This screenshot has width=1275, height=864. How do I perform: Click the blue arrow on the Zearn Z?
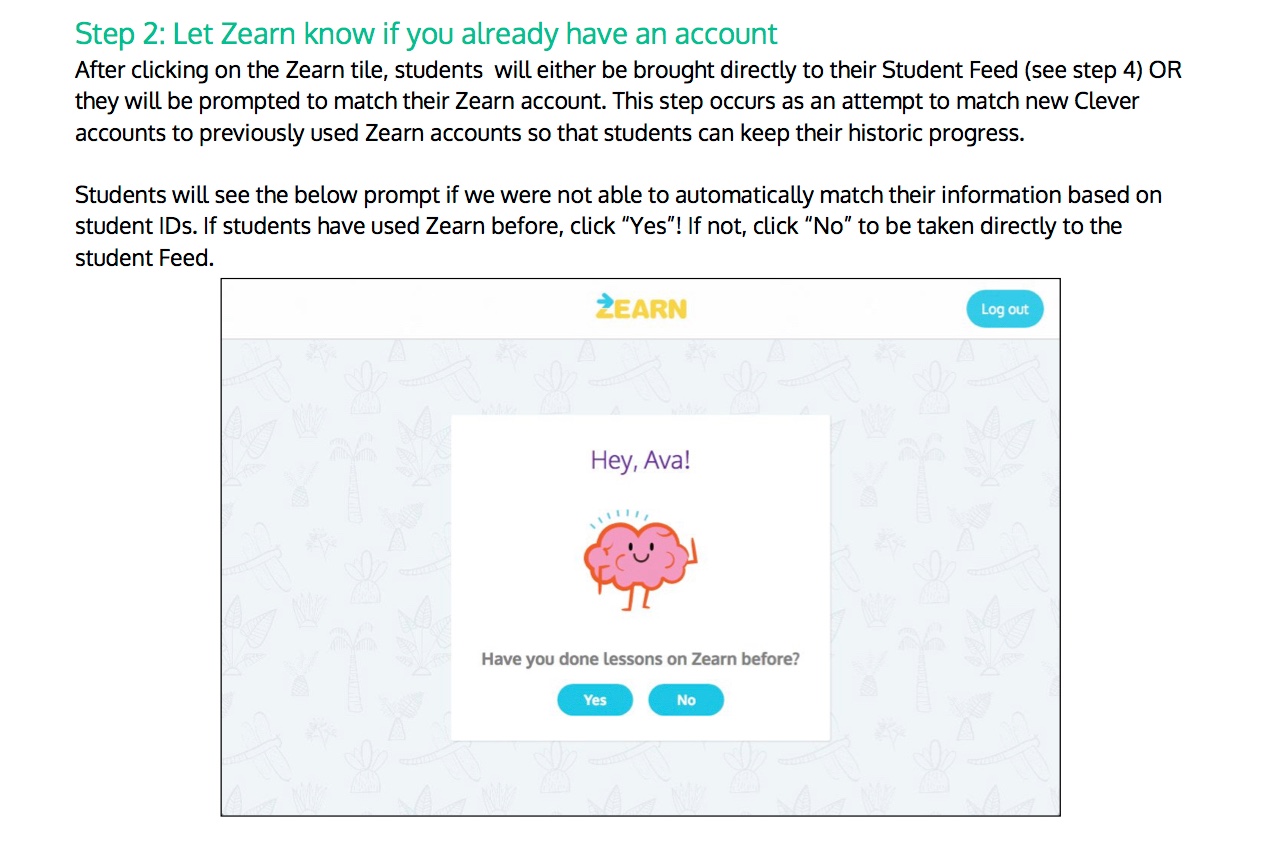click(604, 297)
